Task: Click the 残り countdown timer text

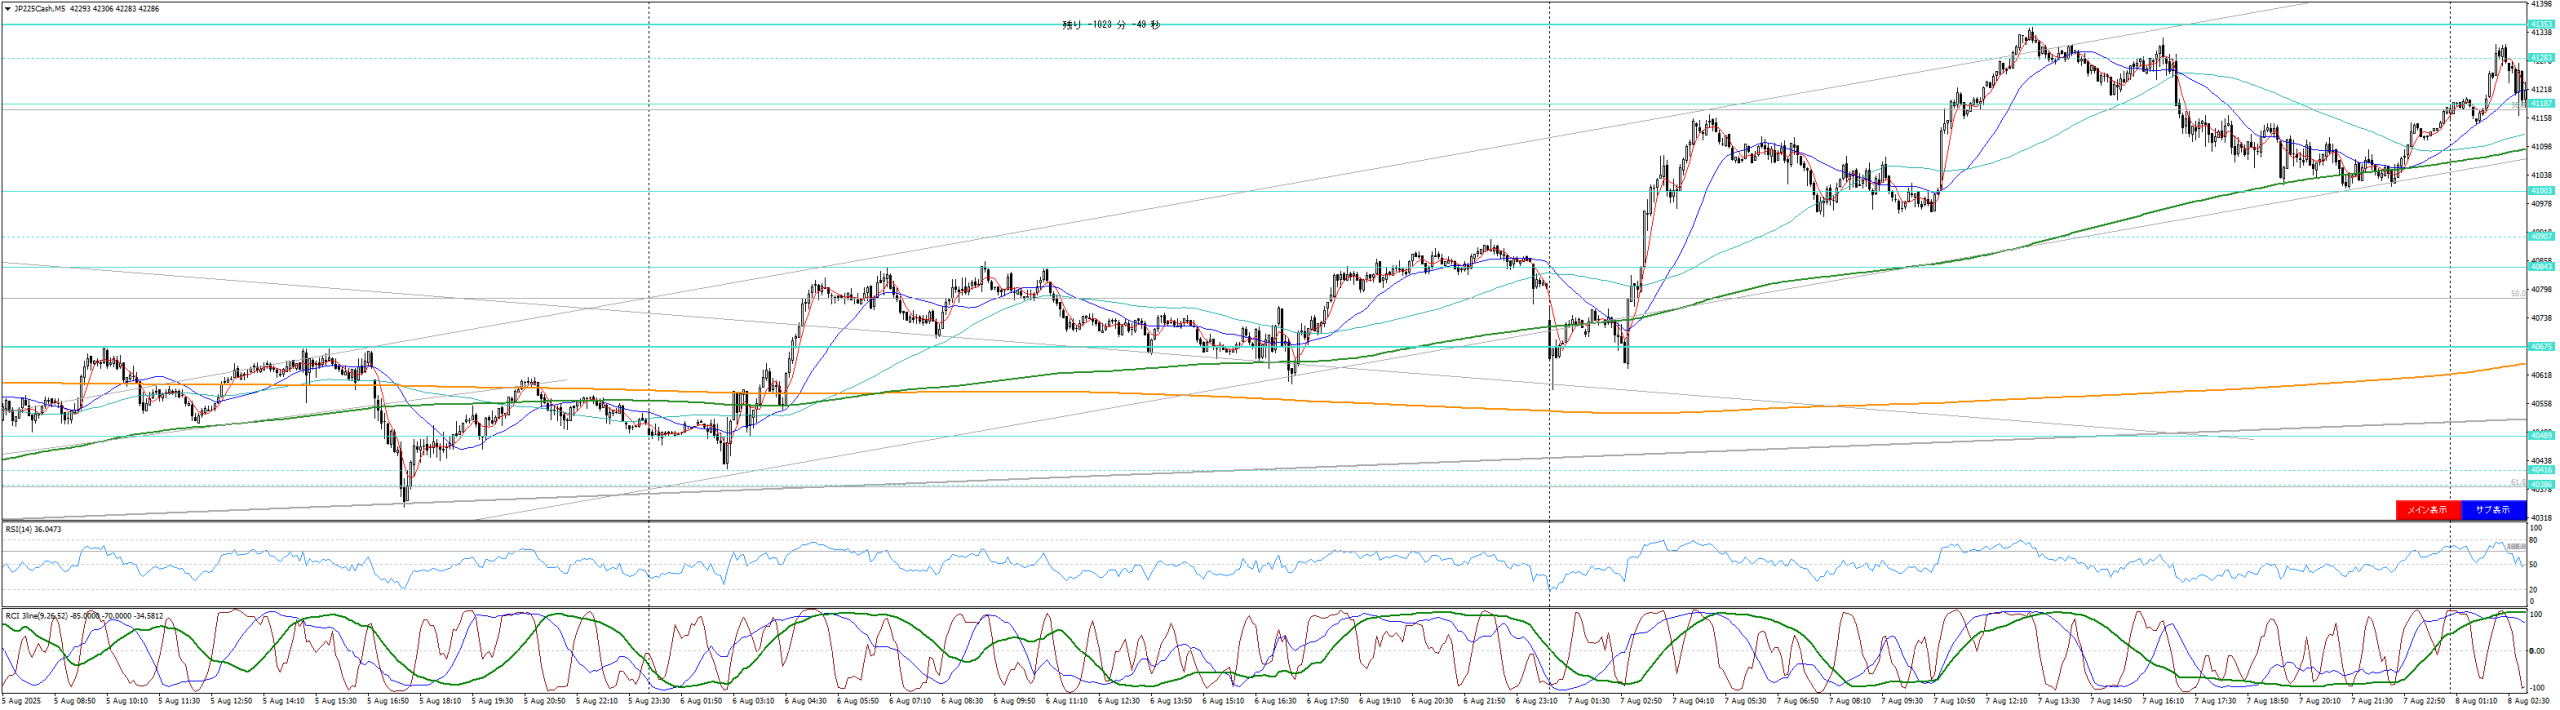Action: coord(1111,25)
